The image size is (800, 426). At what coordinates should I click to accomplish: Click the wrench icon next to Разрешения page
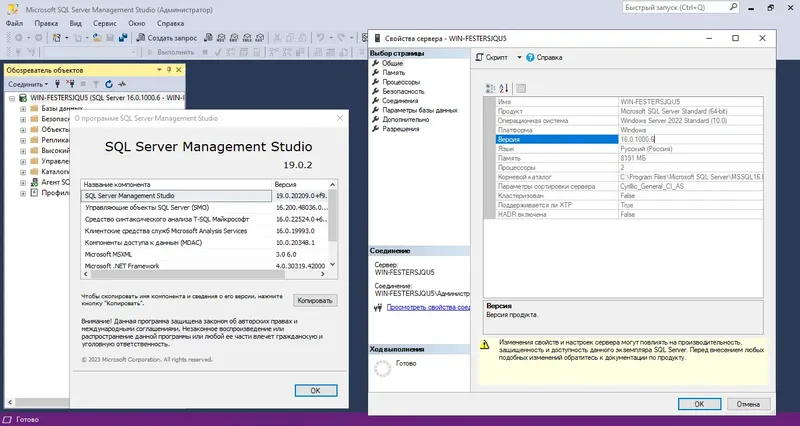[376, 129]
